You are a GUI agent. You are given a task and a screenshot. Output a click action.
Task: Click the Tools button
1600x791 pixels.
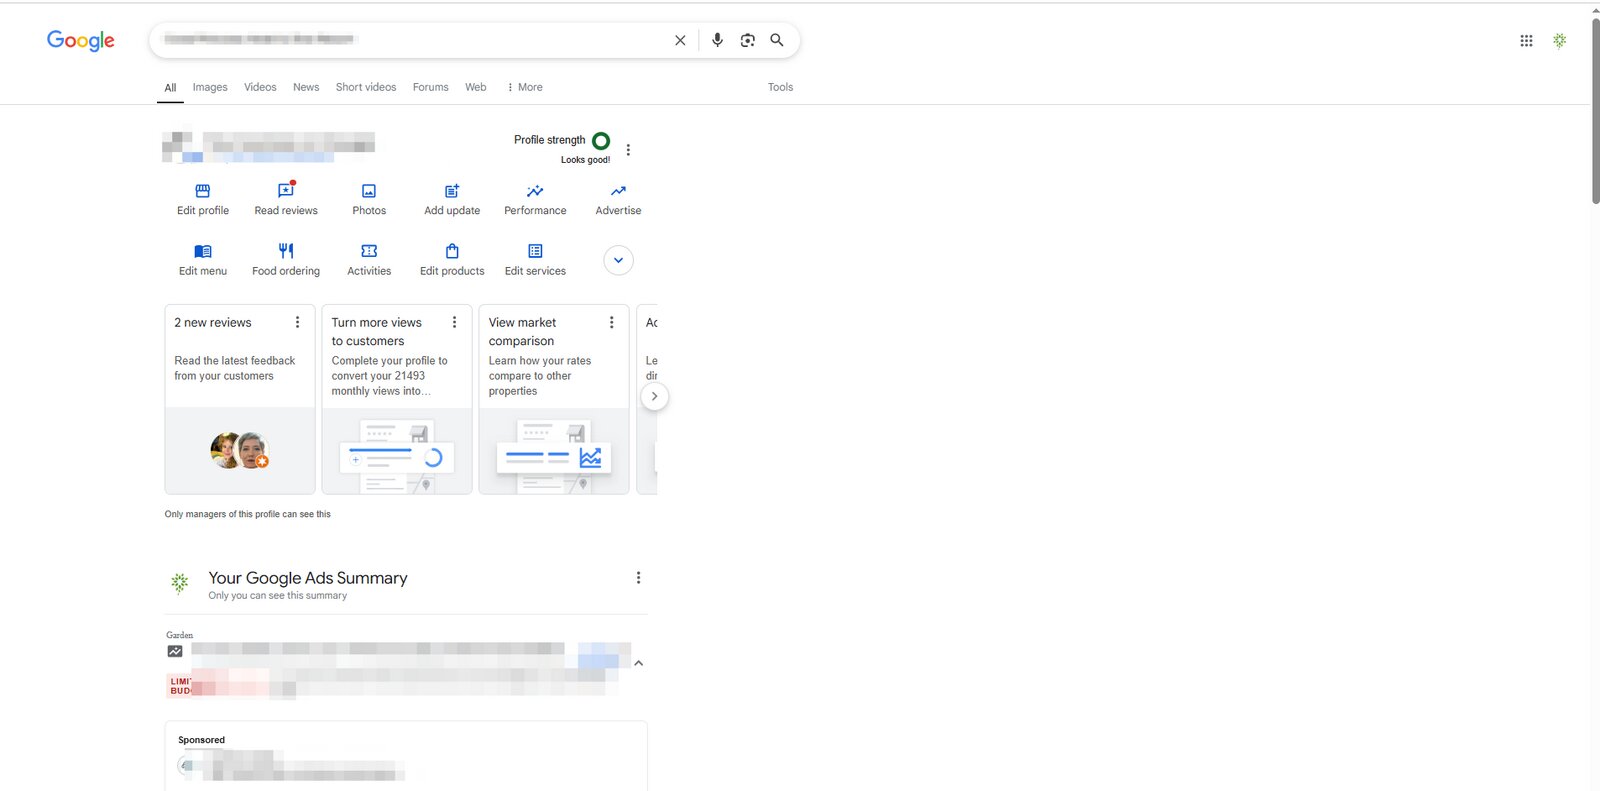(x=780, y=87)
